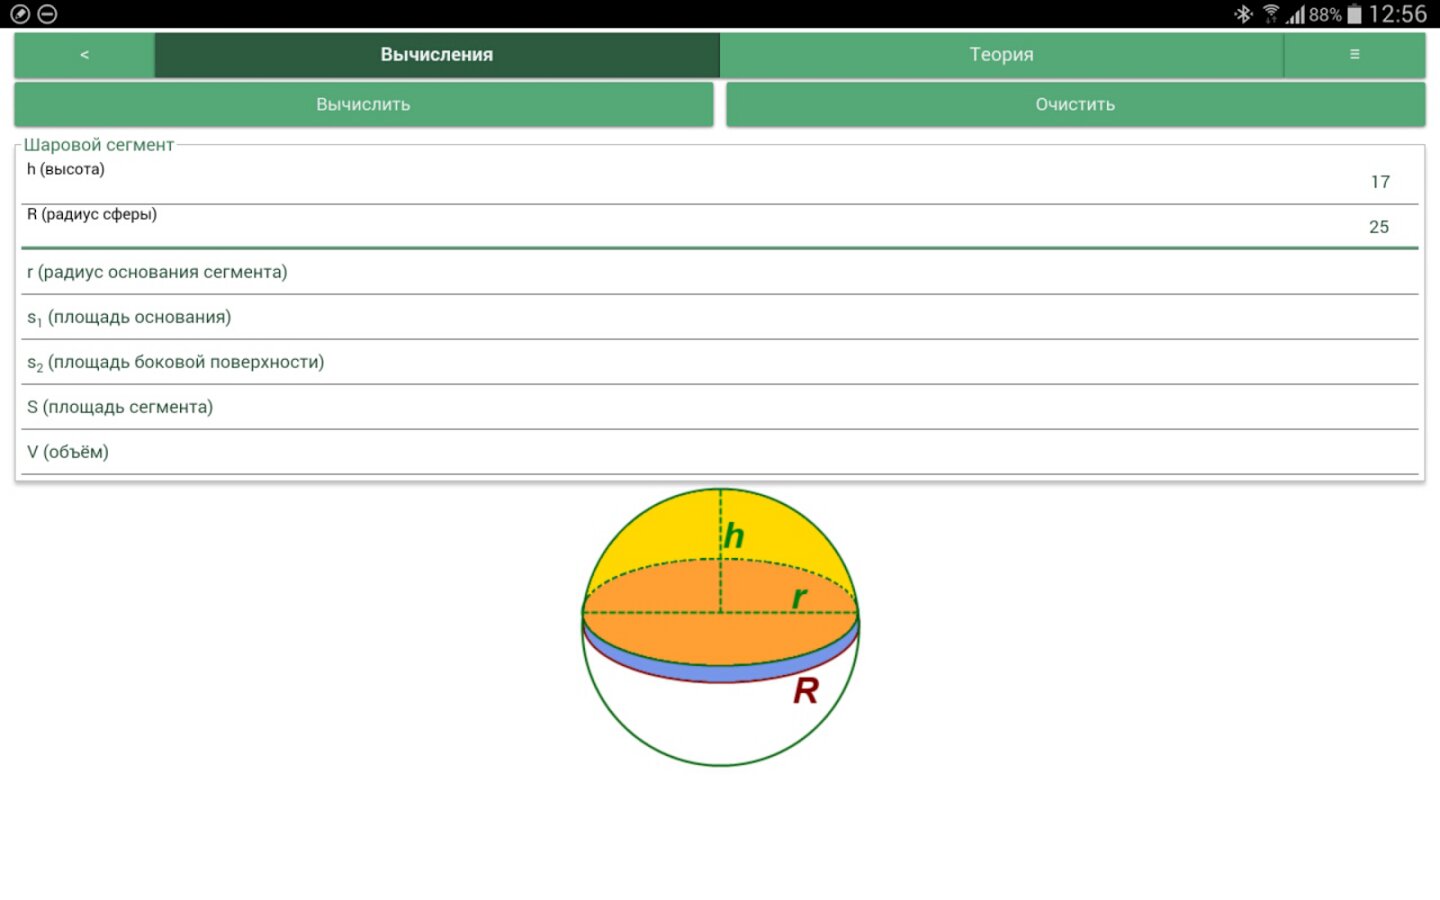Tap the Wi-Fi status icon
Viewport: 1440px width, 900px height.
click(1271, 14)
